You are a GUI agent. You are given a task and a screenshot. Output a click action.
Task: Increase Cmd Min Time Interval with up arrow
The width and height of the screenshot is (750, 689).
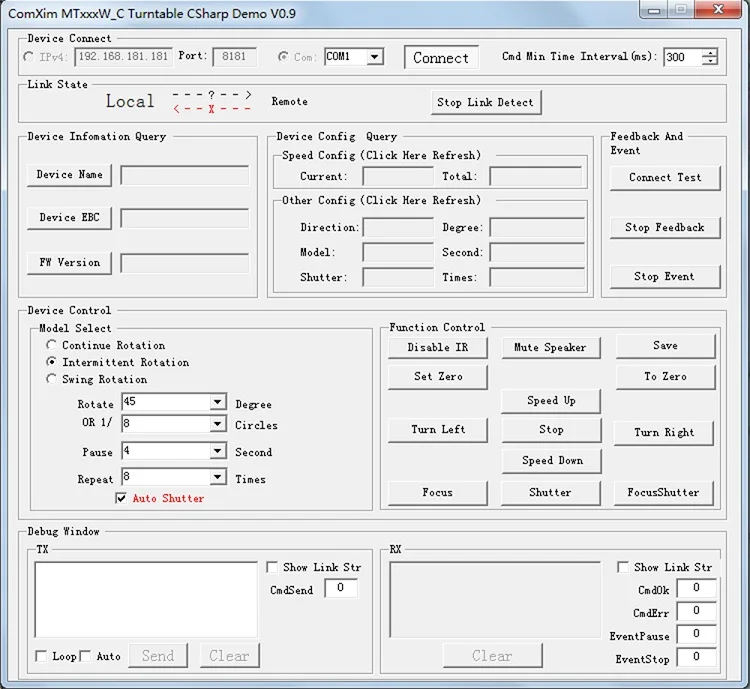(x=709, y=53)
